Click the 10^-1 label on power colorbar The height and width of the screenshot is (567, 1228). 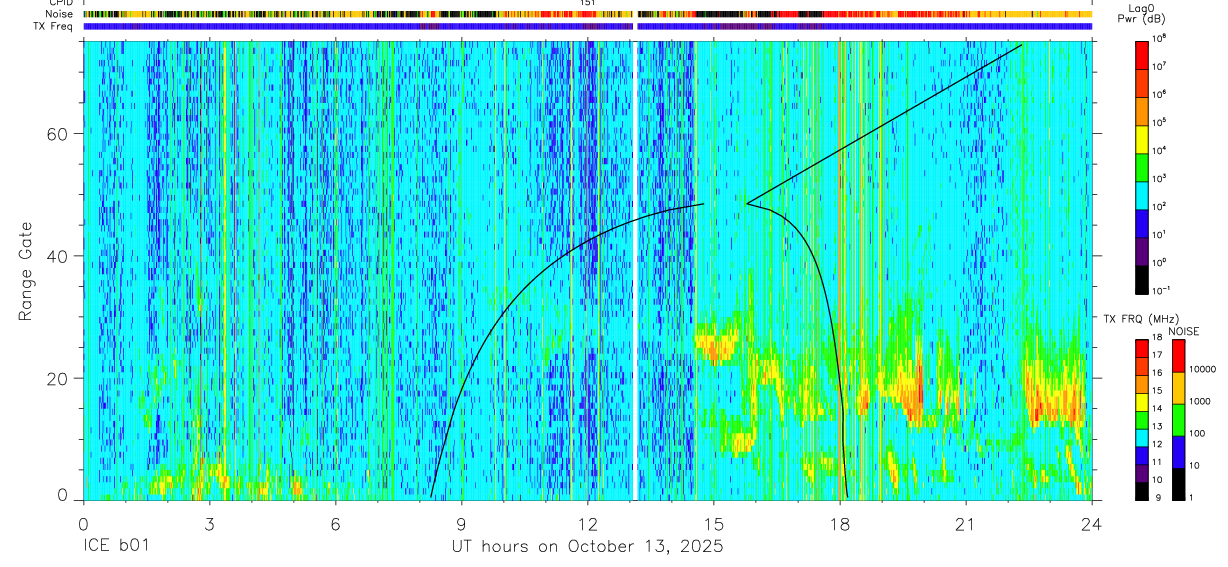click(x=1160, y=290)
